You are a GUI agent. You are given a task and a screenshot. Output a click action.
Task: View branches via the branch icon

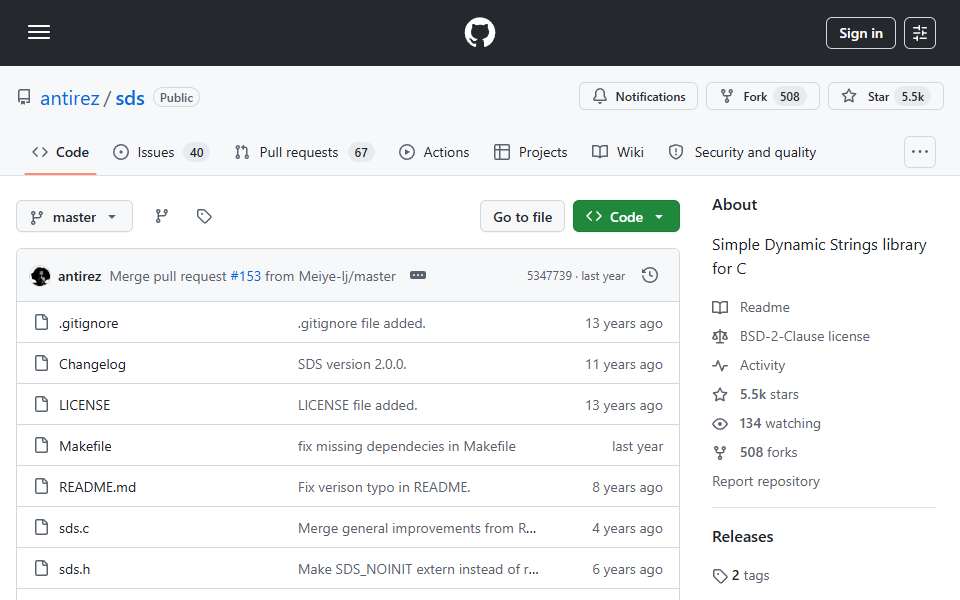click(162, 216)
